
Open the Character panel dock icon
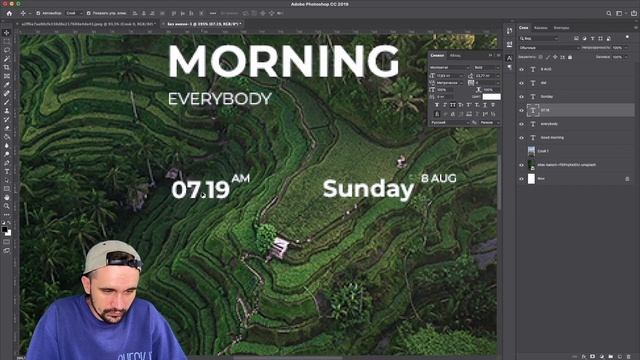click(509, 59)
